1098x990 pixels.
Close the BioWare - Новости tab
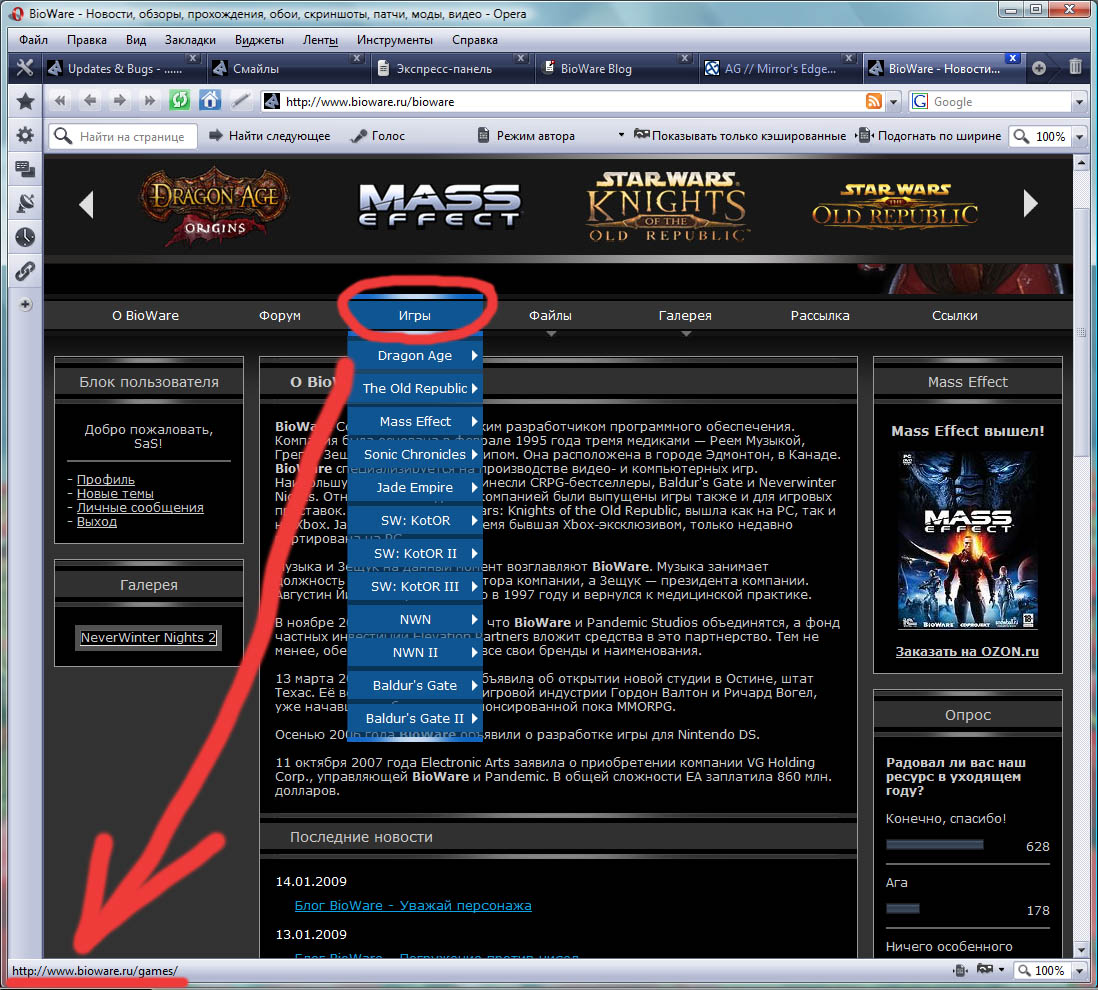(x=1013, y=58)
